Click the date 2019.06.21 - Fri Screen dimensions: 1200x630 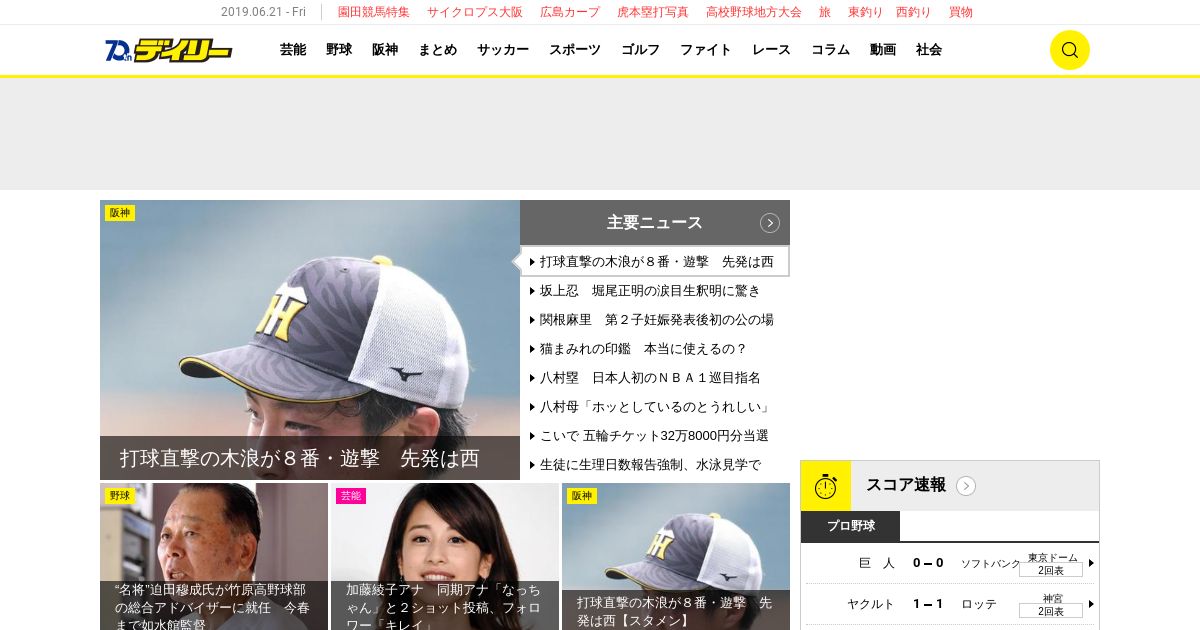tap(263, 12)
